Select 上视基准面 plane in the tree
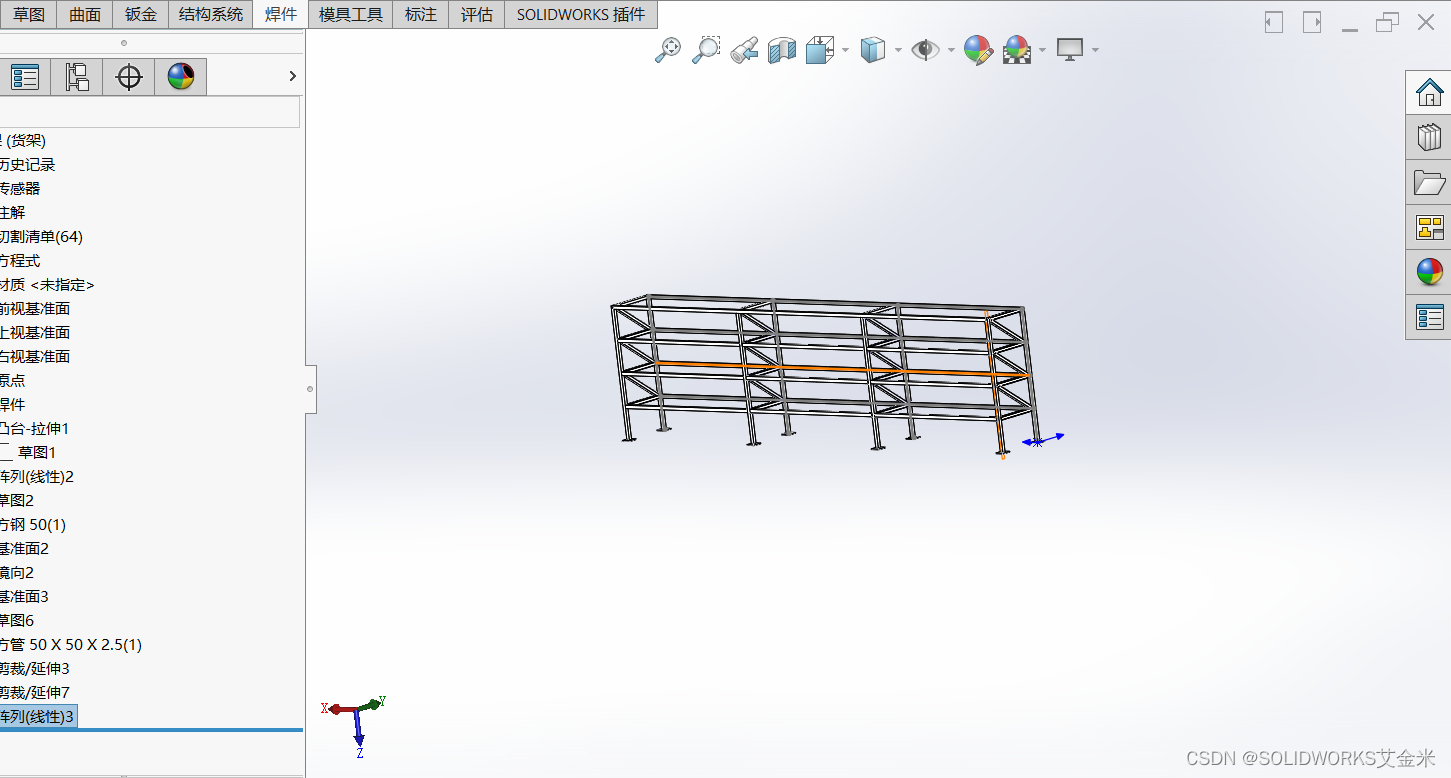Image resolution: width=1451 pixels, height=778 pixels. tap(35, 333)
